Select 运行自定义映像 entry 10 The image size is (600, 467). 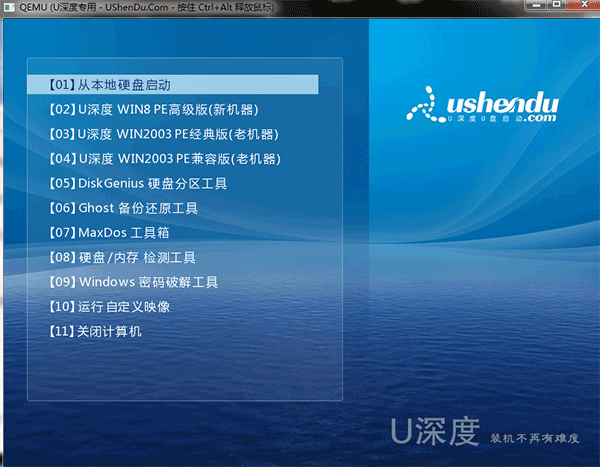pyautogui.click(x=109, y=307)
